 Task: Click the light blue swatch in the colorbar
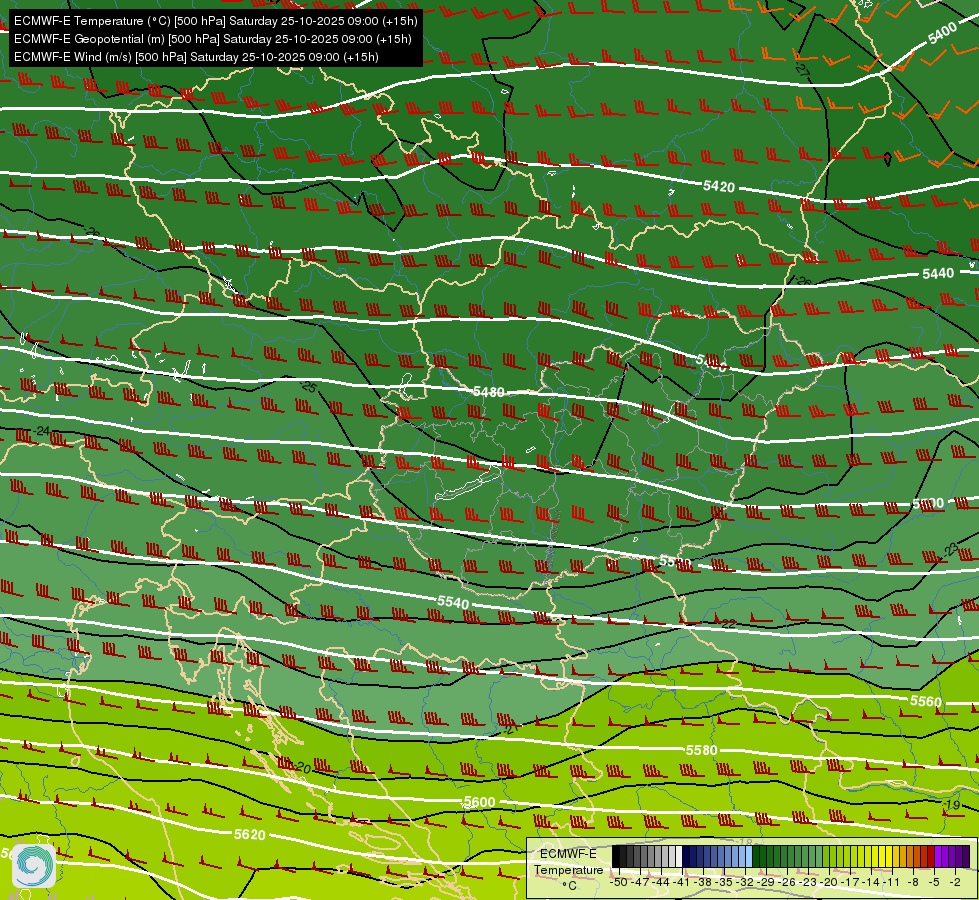click(x=749, y=856)
